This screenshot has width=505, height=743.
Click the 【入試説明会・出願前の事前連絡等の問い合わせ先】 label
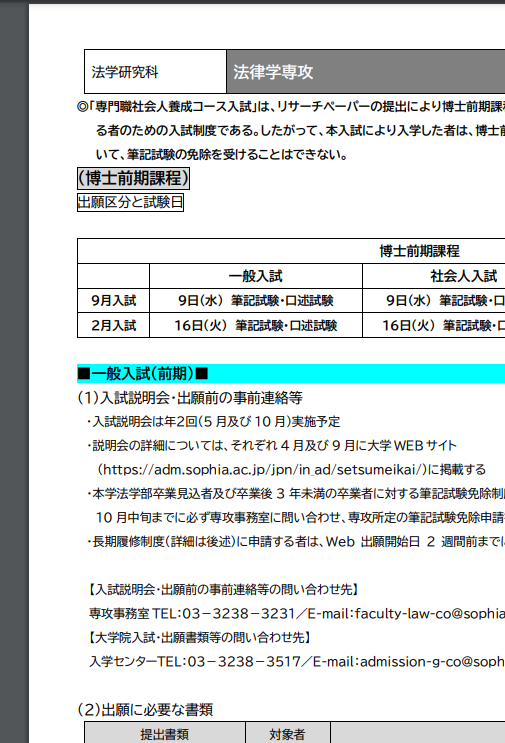(224, 589)
